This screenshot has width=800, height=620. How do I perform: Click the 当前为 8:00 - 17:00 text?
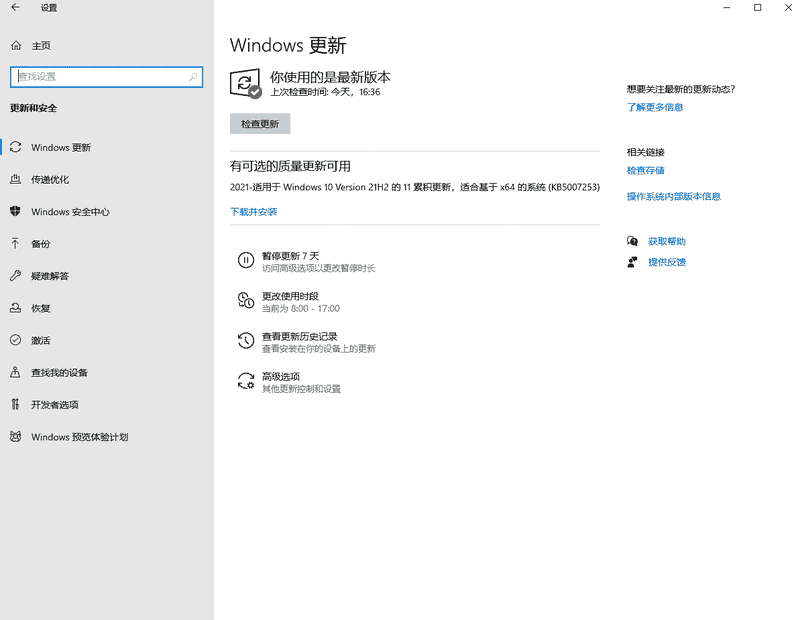[x=301, y=309]
